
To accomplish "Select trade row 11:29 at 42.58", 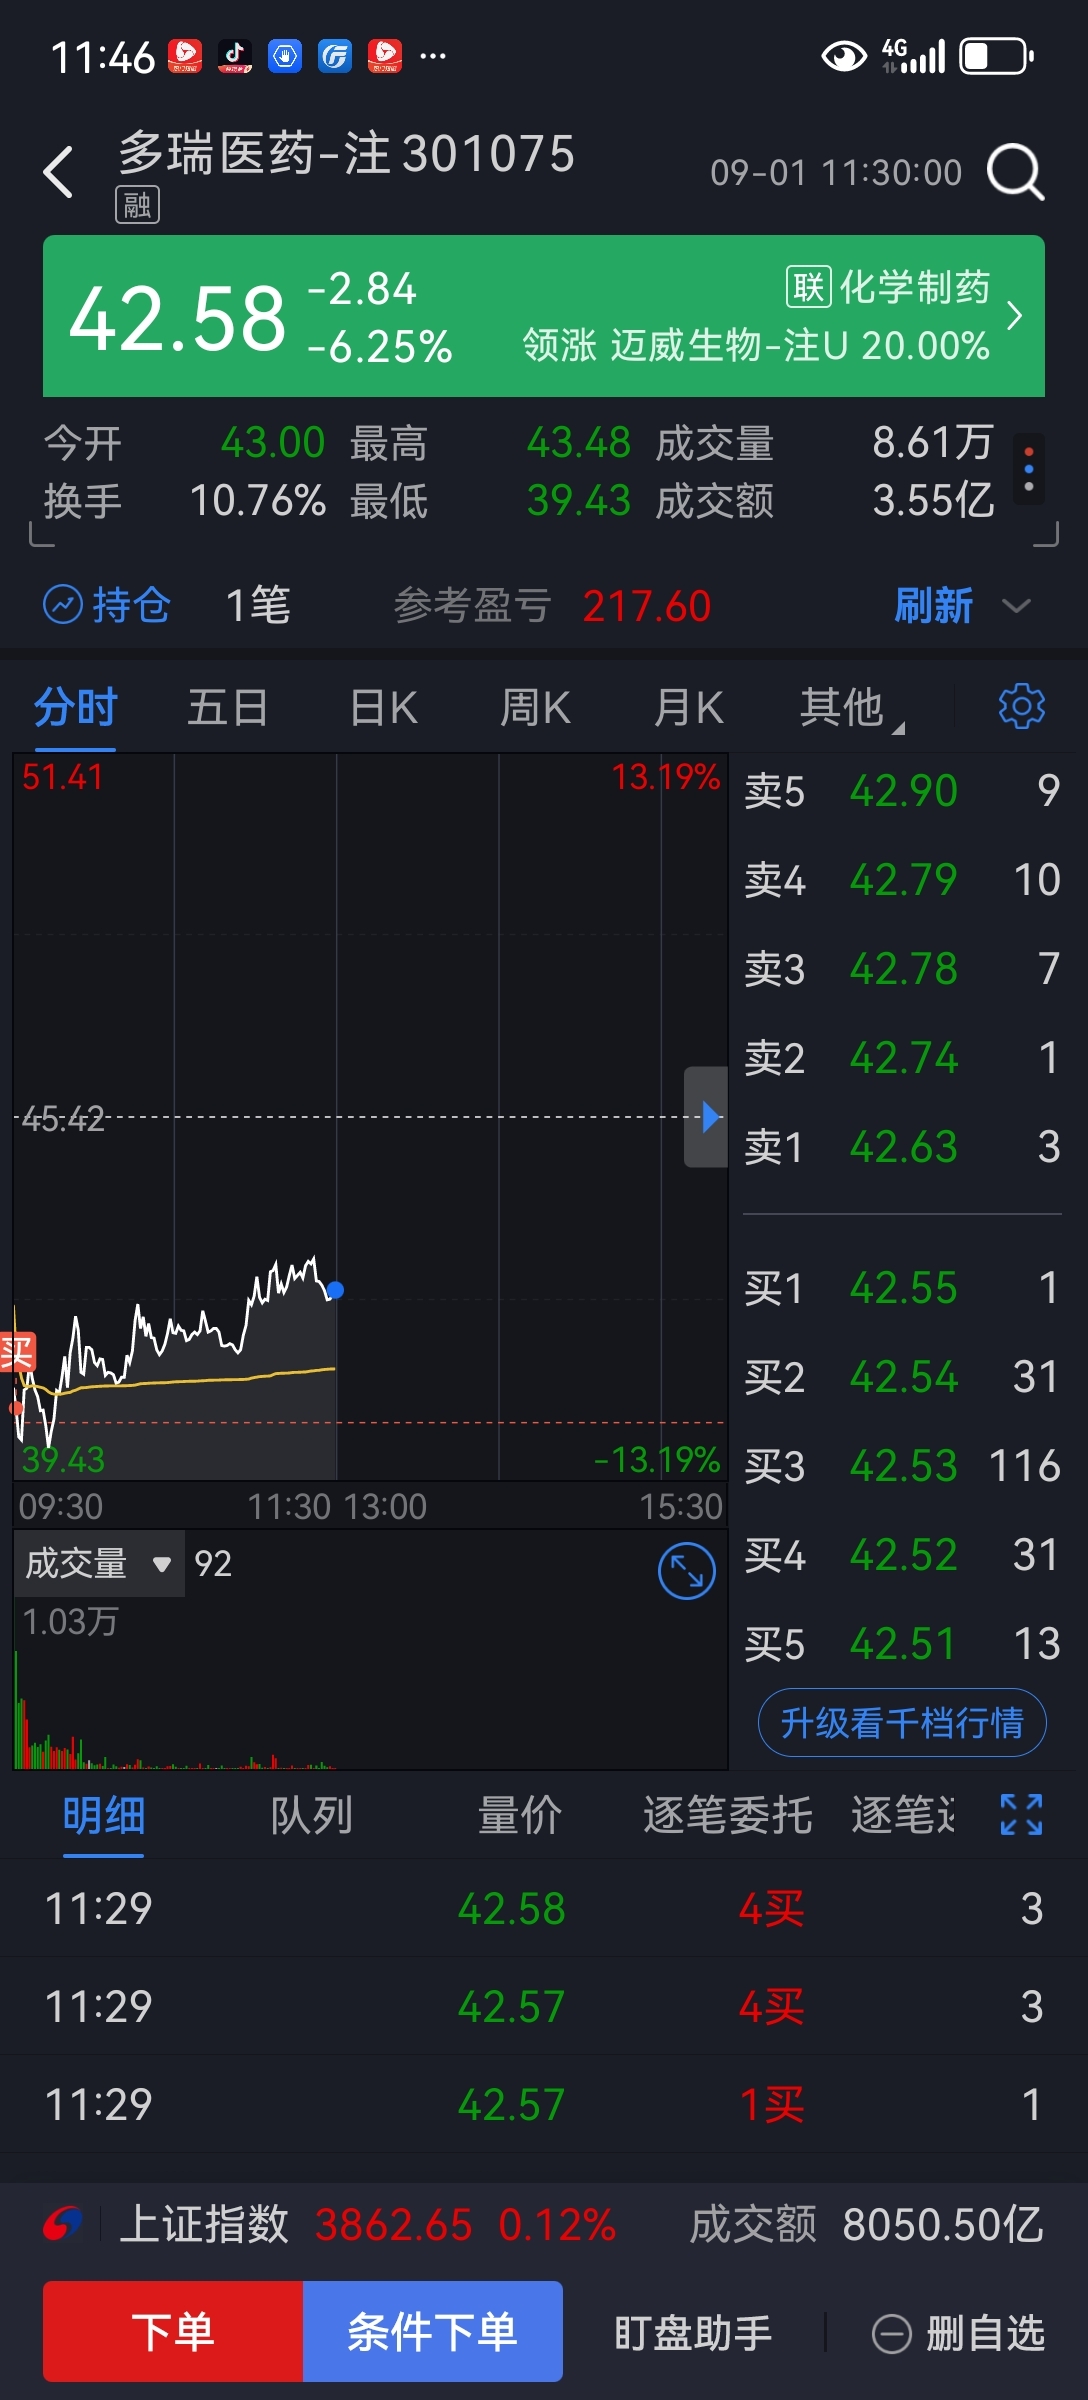I will coord(544,1908).
